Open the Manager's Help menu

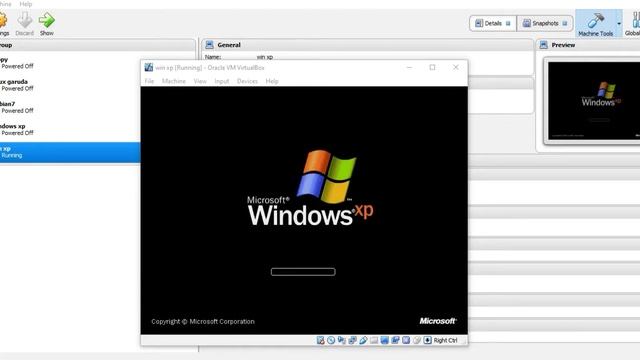click(x=26, y=4)
